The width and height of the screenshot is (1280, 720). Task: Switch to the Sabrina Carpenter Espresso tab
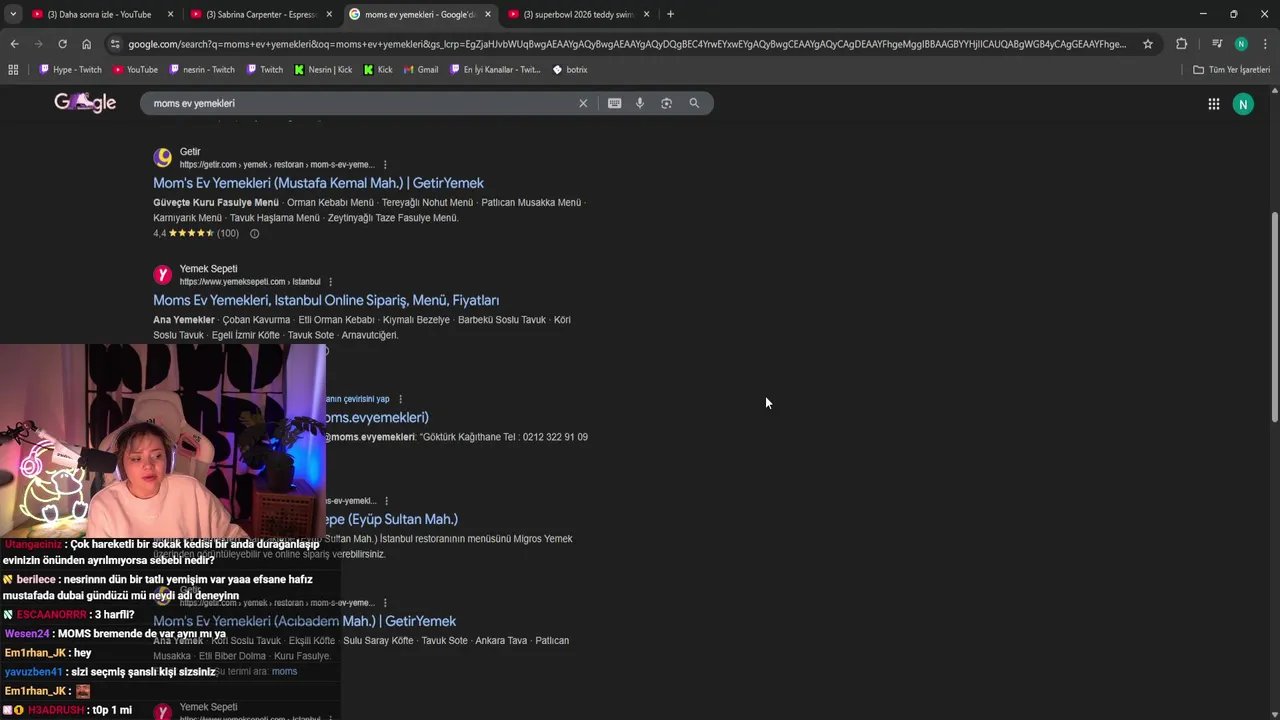click(260, 14)
